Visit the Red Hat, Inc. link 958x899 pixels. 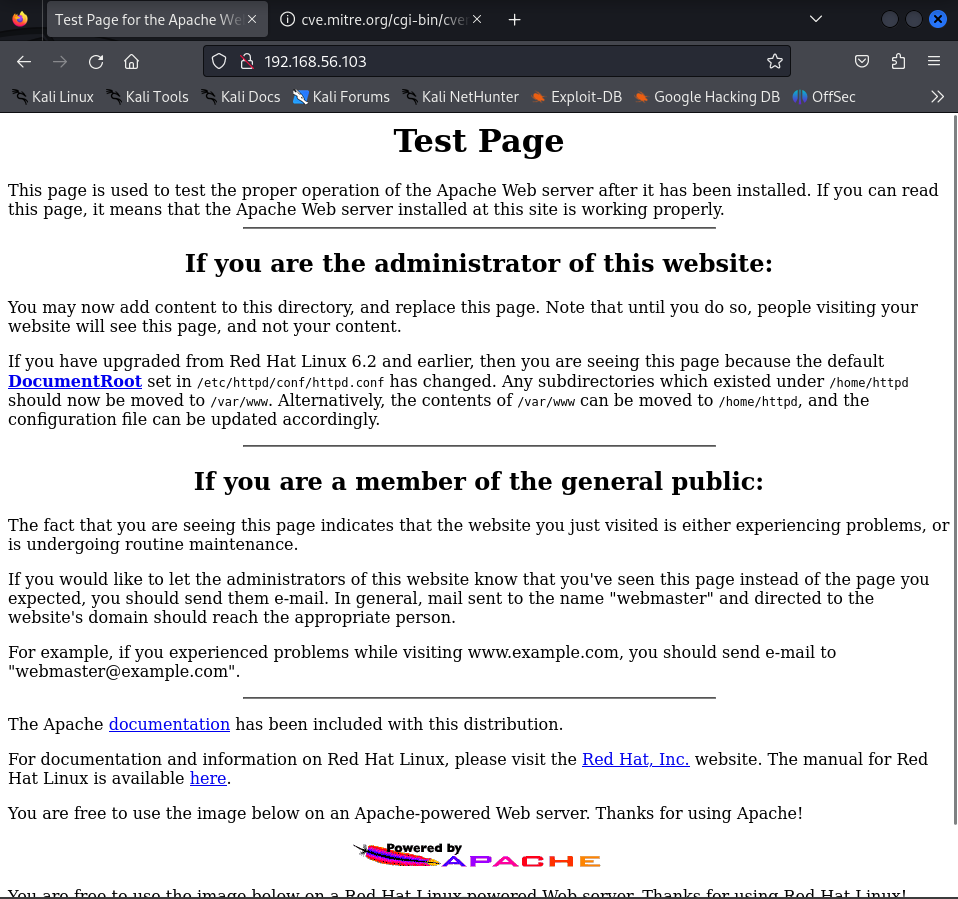point(635,759)
